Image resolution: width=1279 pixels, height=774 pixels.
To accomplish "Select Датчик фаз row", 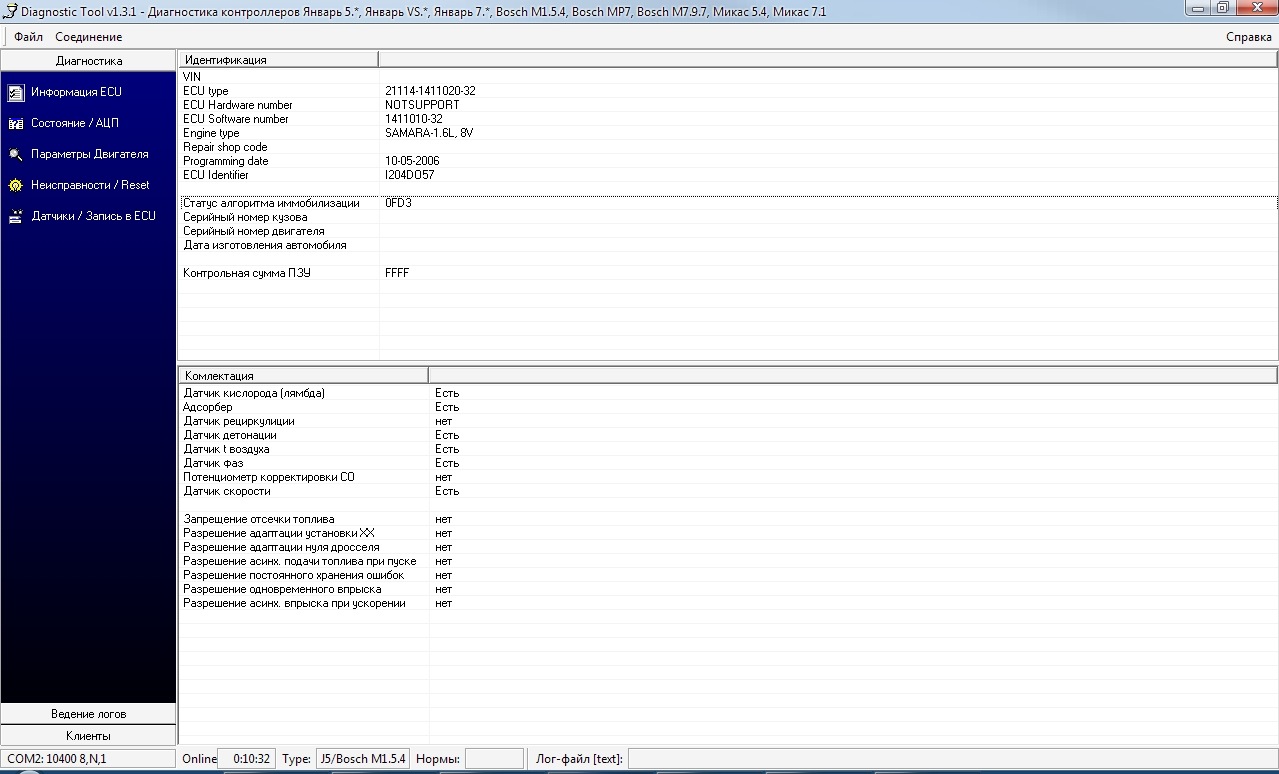I will [x=728, y=463].
